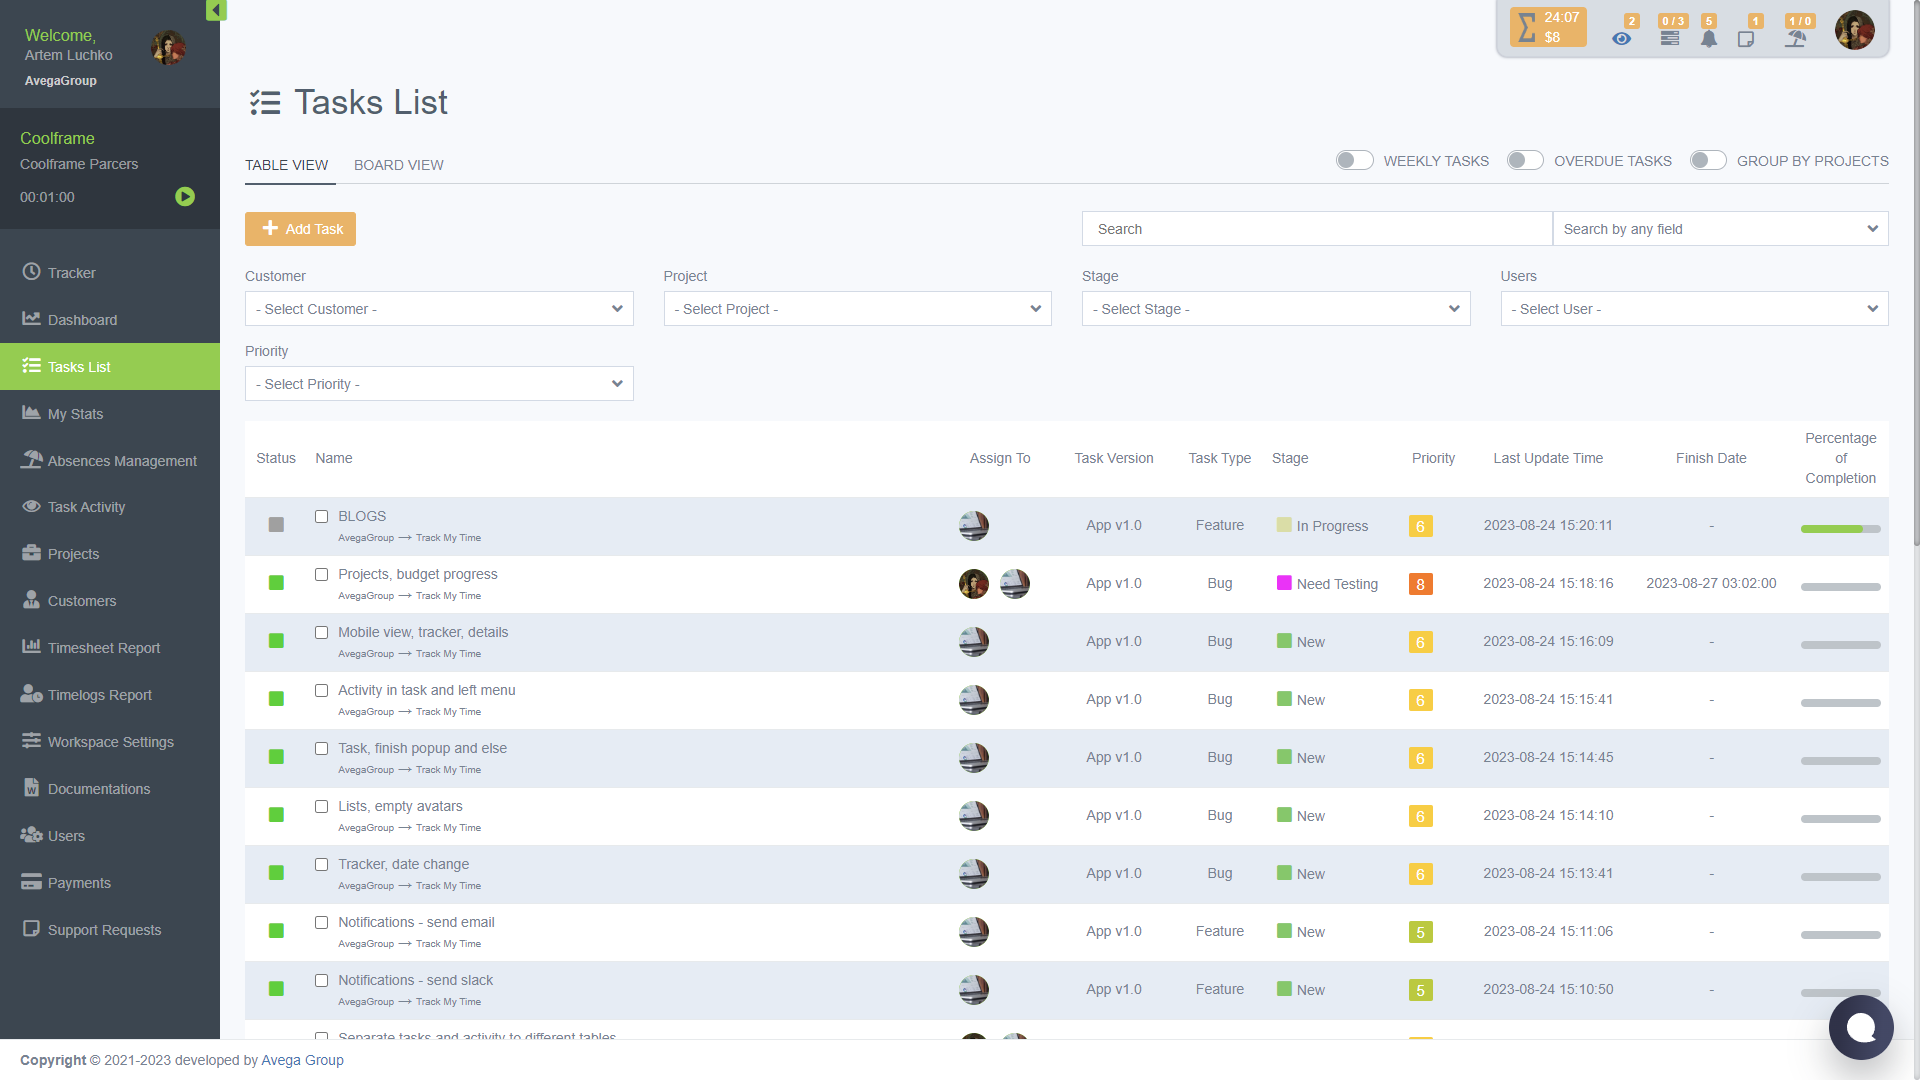Open Timesheet Report in sidebar menu
The width and height of the screenshot is (1920, 1080).
[x=103, y=648]
